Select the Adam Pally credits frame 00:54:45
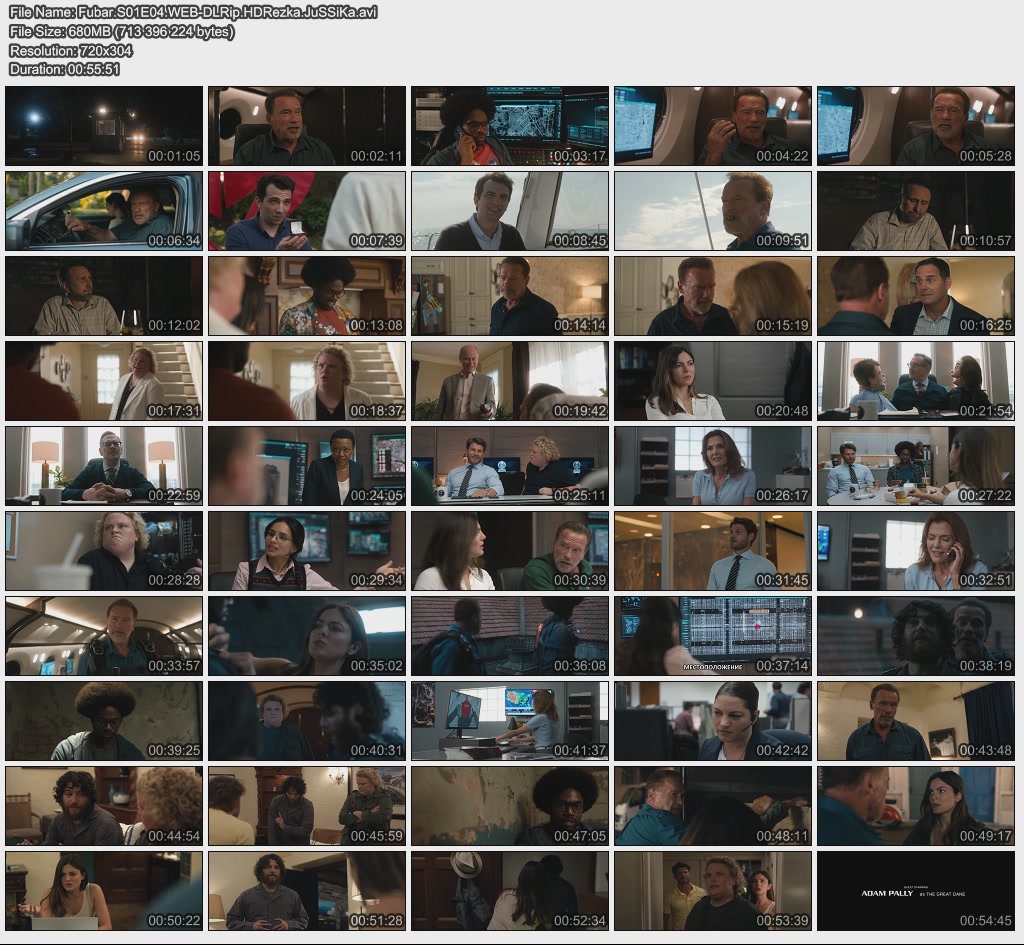The height and width of the screenshot is (945, 1024). point(916,891)
